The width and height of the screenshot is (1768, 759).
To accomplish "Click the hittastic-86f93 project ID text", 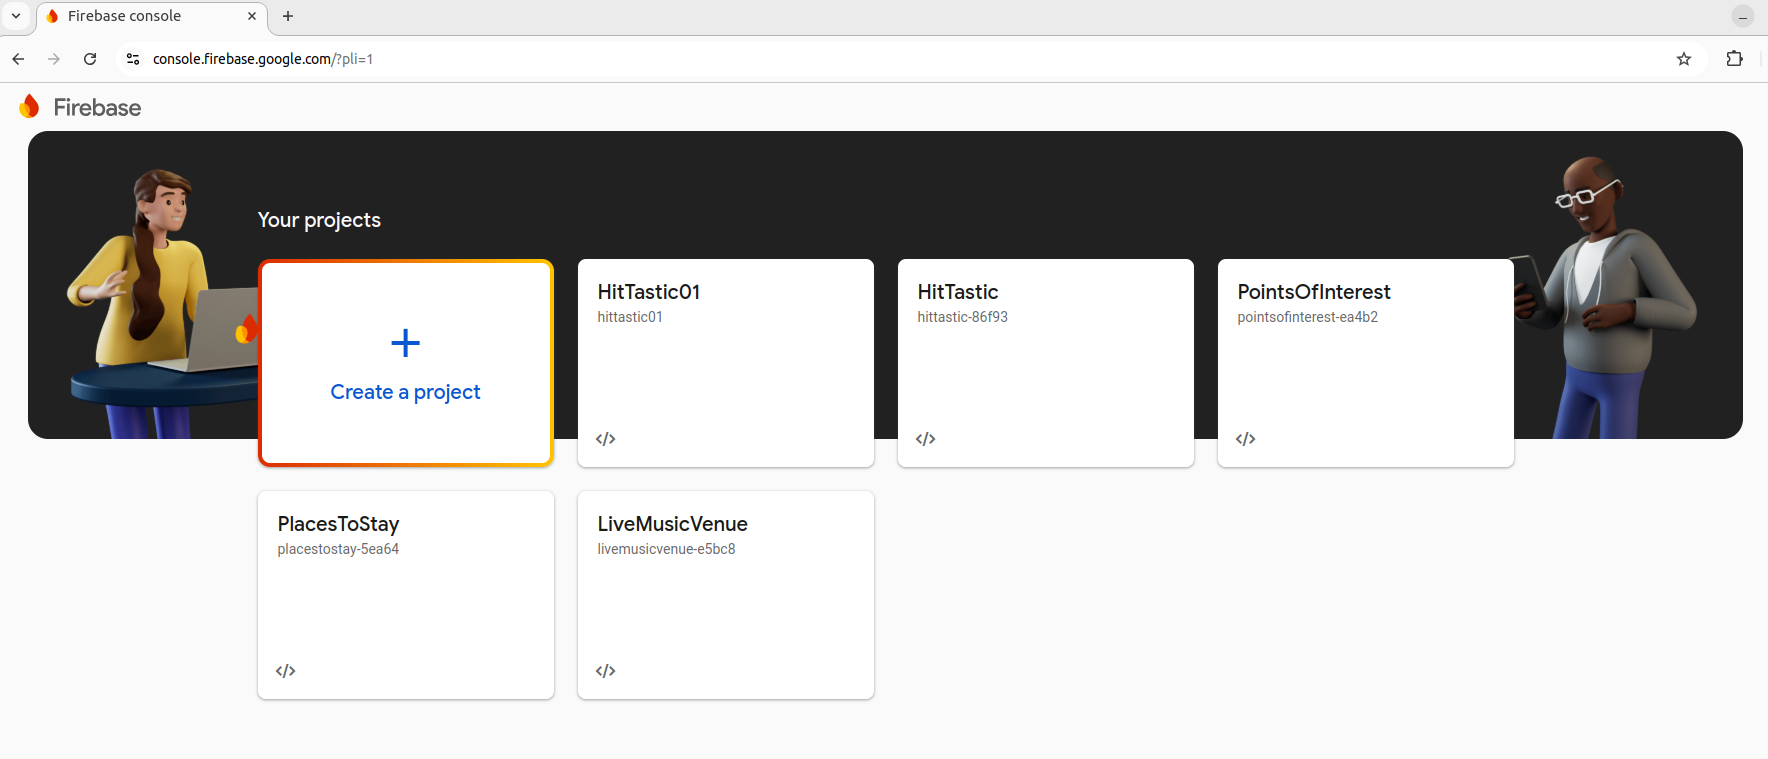I will 962,317.
